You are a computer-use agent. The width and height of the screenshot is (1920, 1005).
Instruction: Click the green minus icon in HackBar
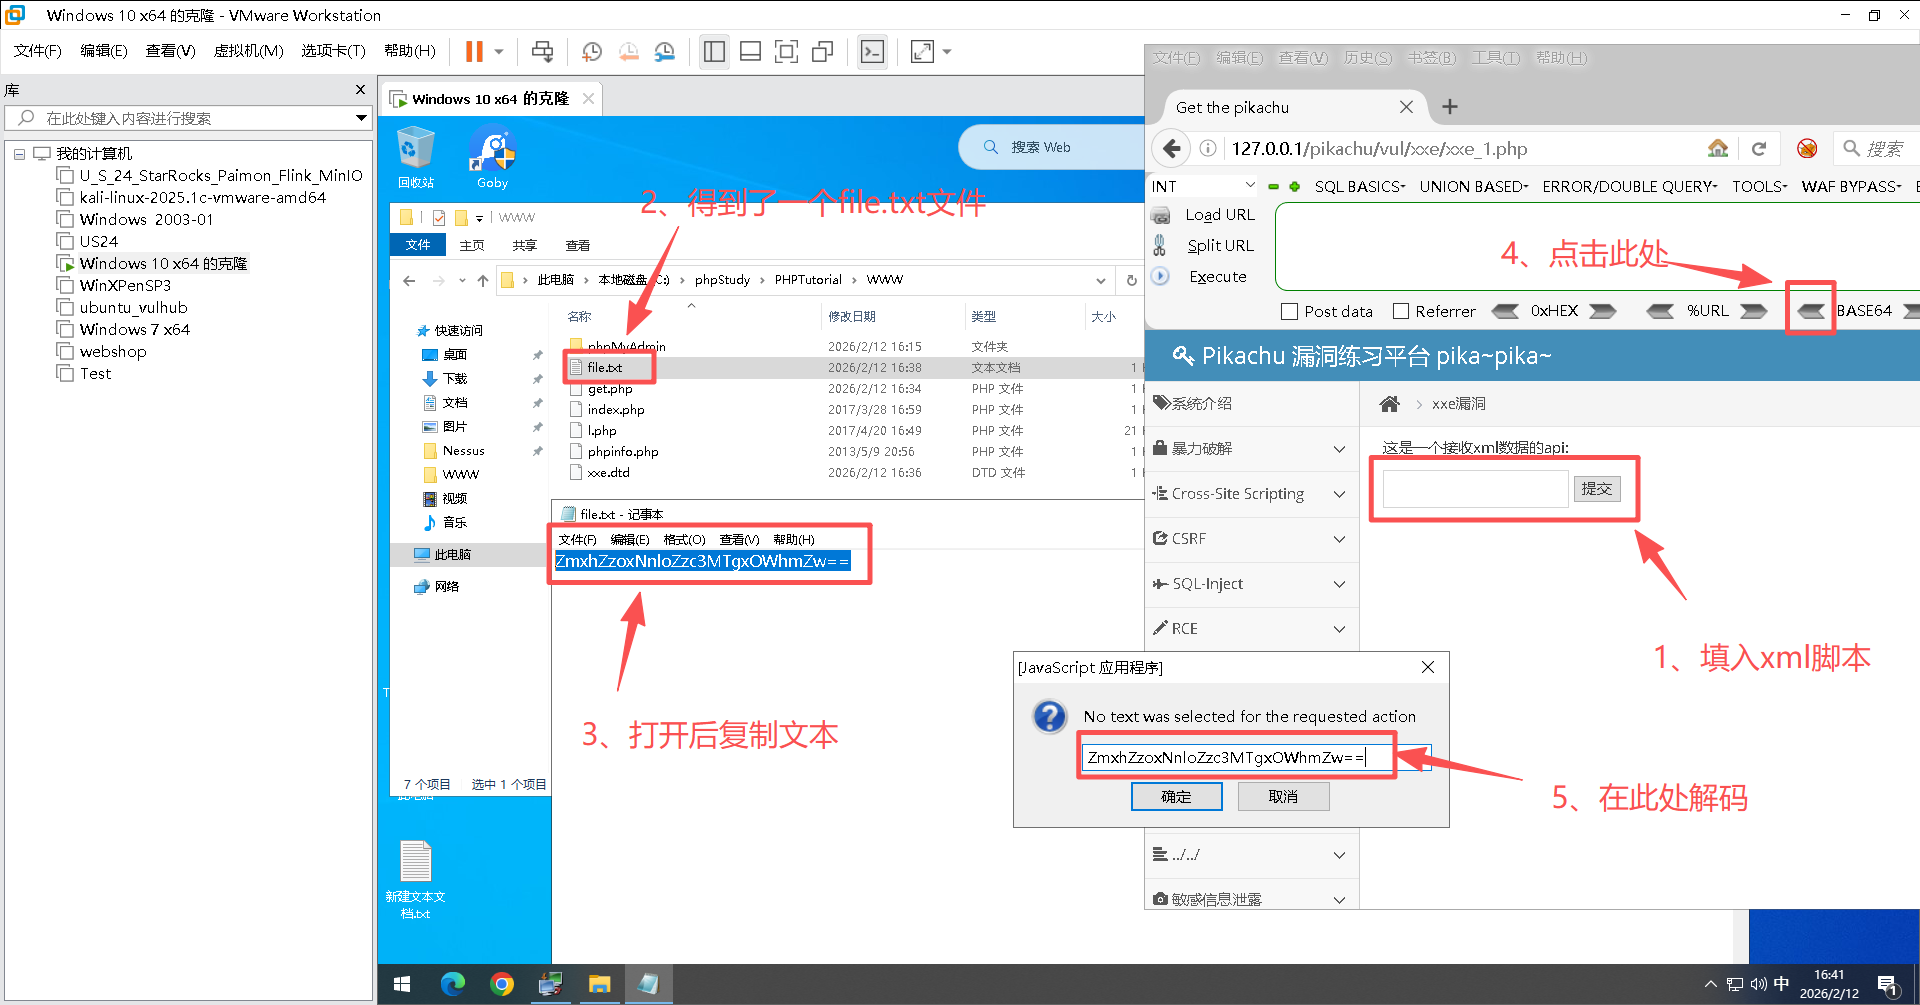(x=1274, y=187)
